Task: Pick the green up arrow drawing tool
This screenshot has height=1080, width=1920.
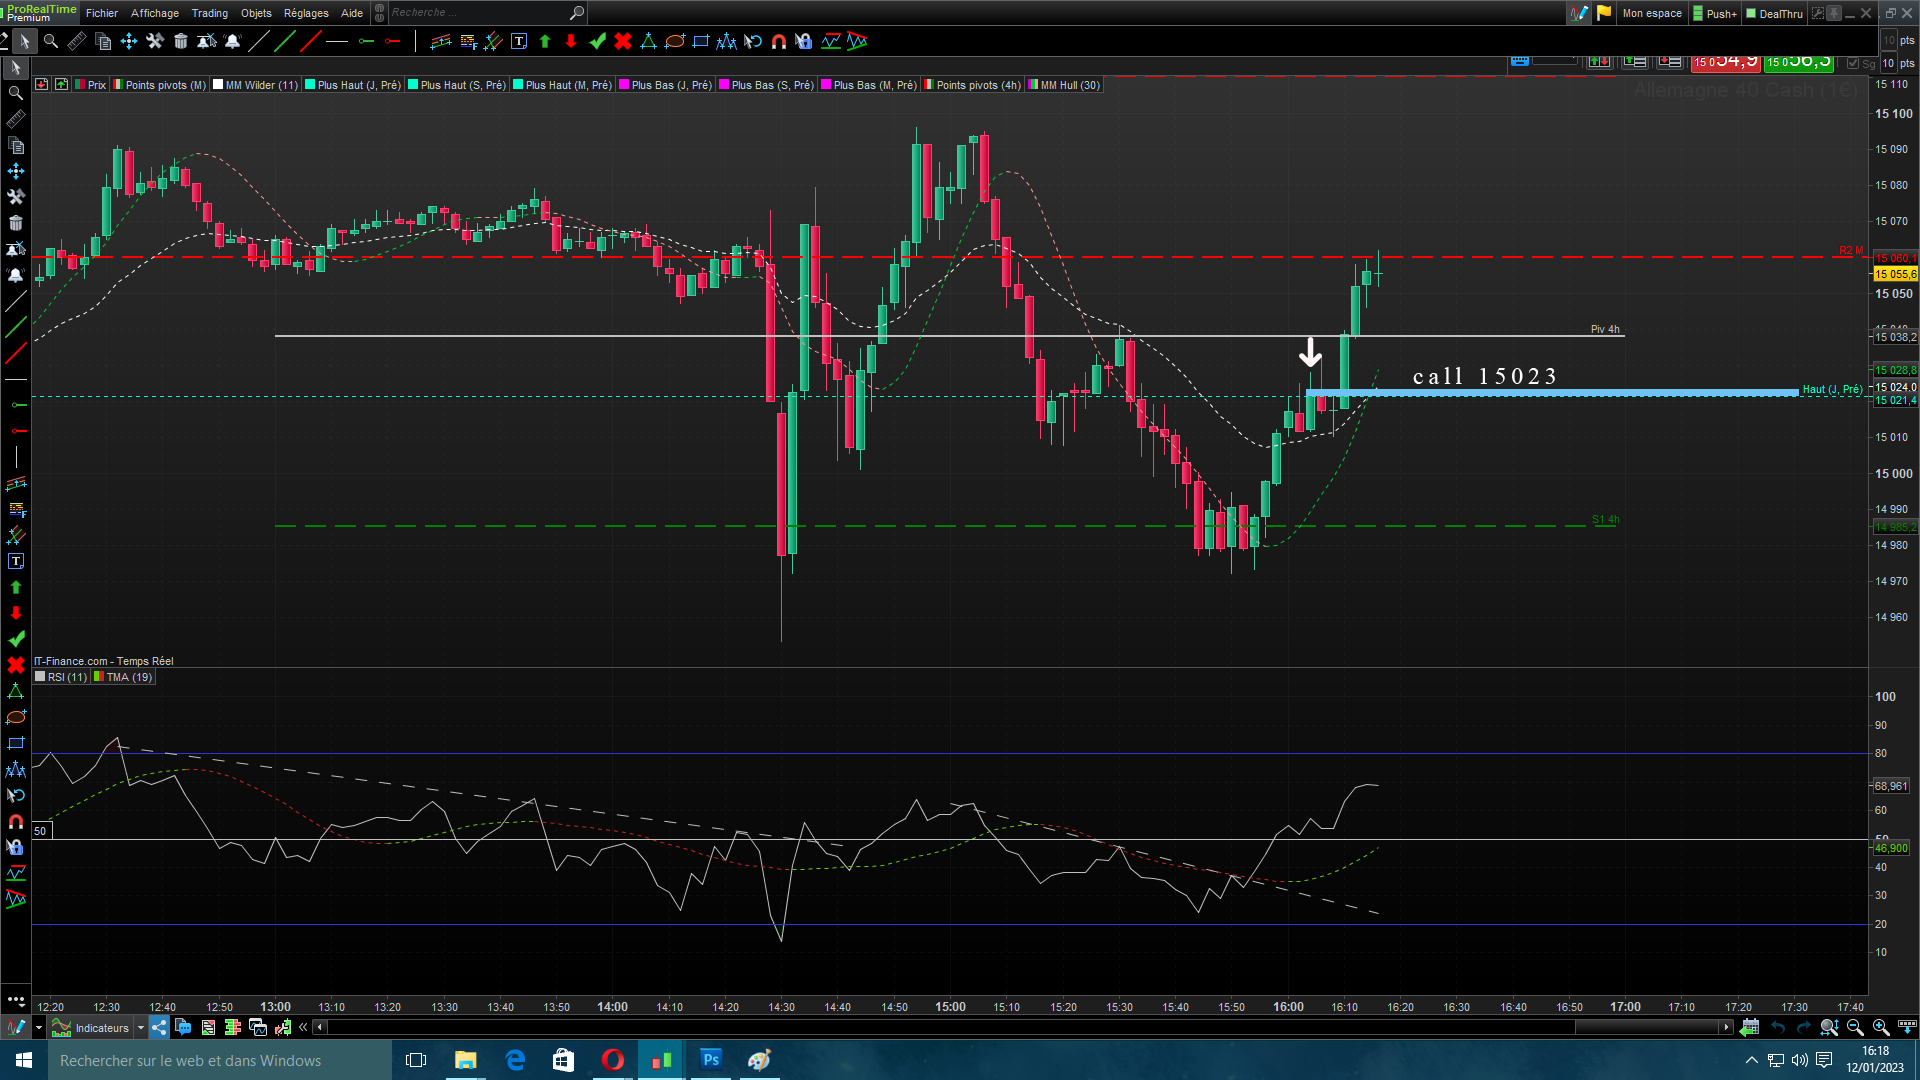Action: tap(545, 41)
